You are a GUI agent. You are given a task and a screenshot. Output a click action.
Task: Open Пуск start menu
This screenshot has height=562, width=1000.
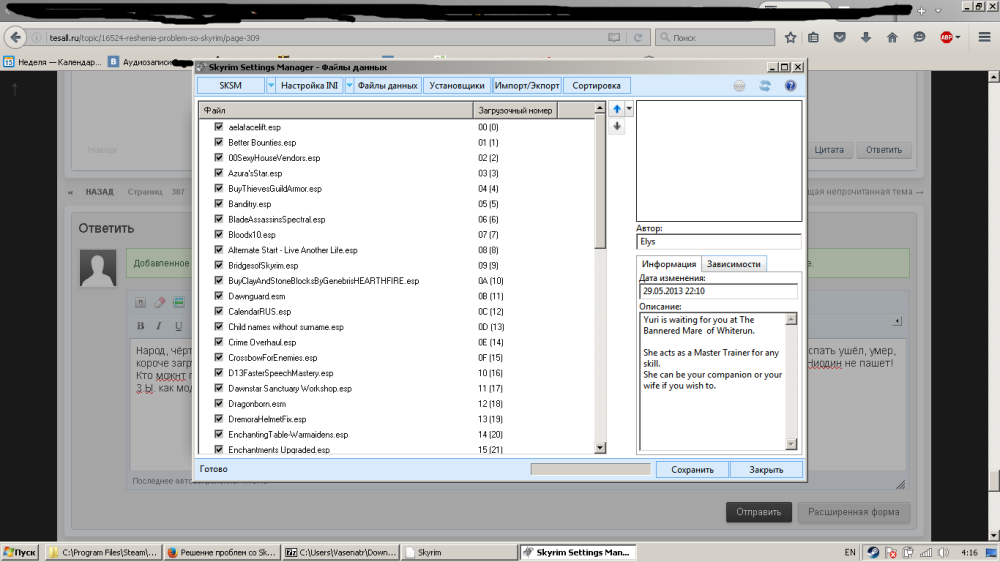(20, 552)
